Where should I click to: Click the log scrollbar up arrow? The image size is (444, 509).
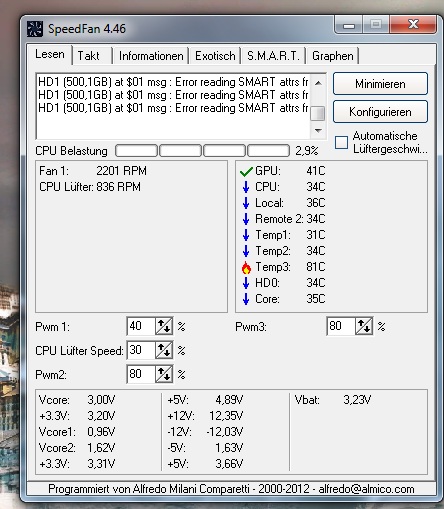(x=318, y=83)
